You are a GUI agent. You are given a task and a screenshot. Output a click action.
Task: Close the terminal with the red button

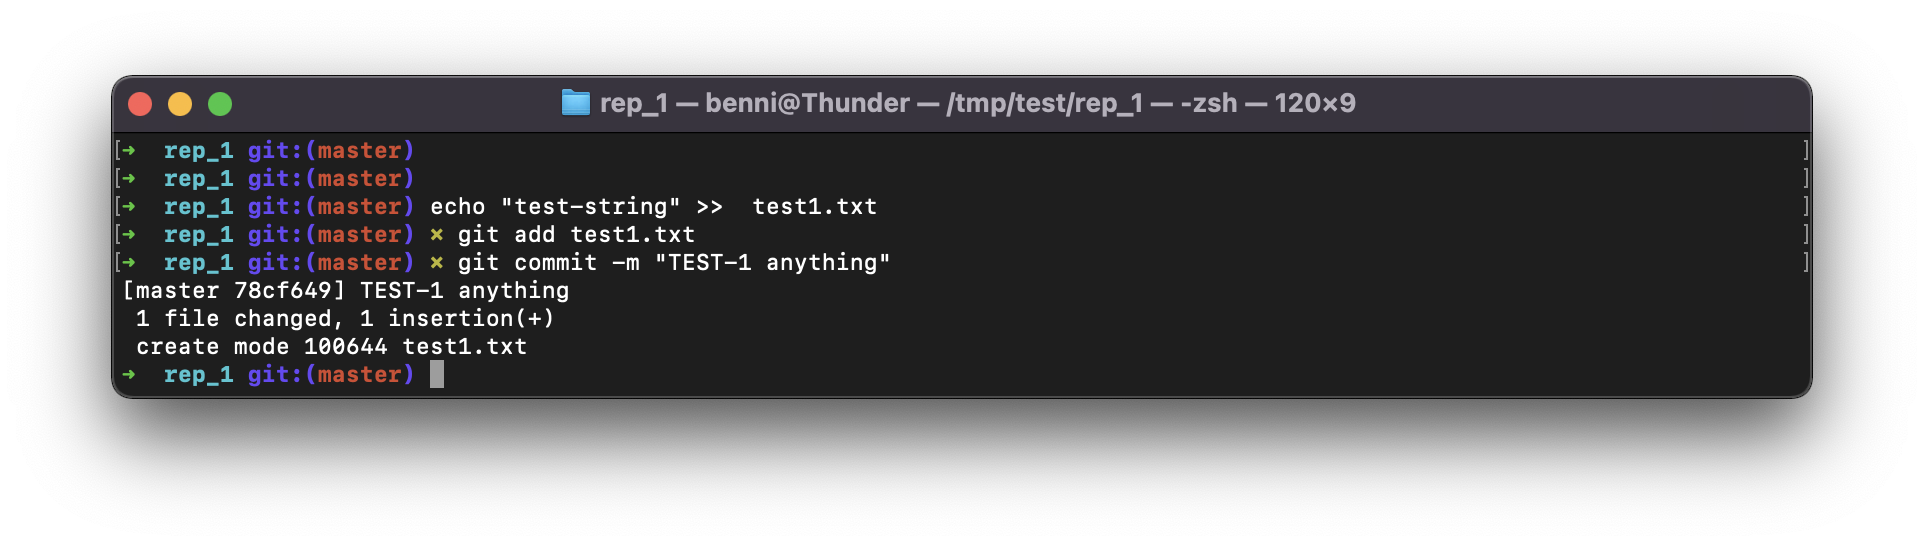(x=140, y=104)
